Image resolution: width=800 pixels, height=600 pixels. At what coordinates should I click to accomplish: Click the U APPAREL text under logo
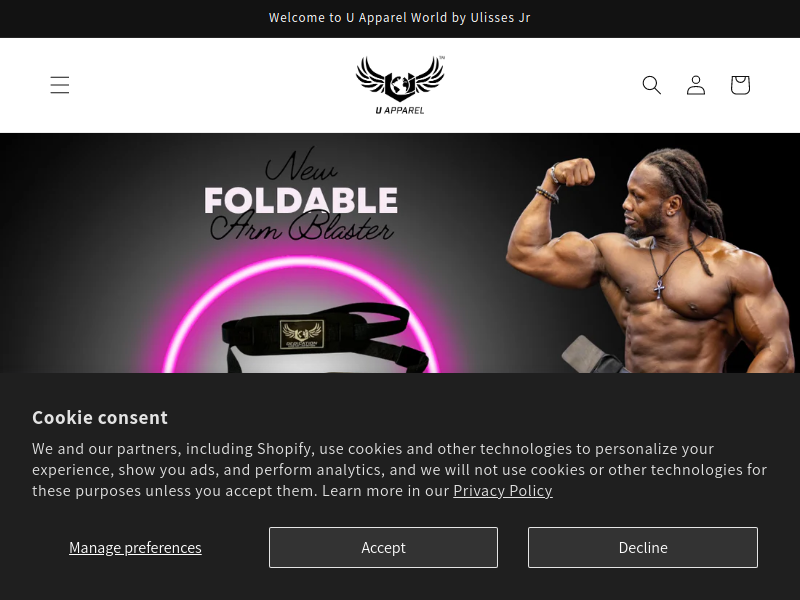[x=400, y=110]
